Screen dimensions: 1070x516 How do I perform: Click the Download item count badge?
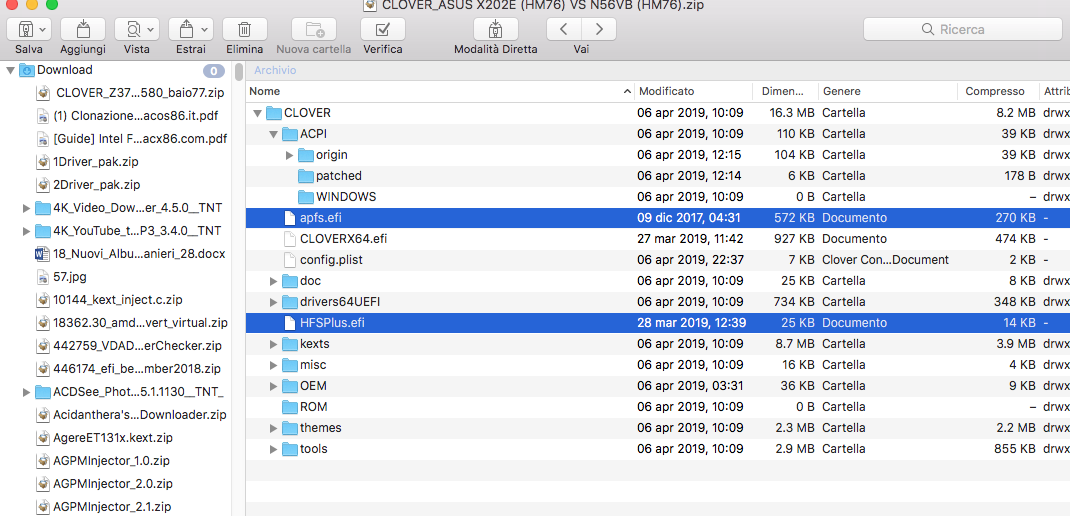pyautogui.click(x=214, y=70)
